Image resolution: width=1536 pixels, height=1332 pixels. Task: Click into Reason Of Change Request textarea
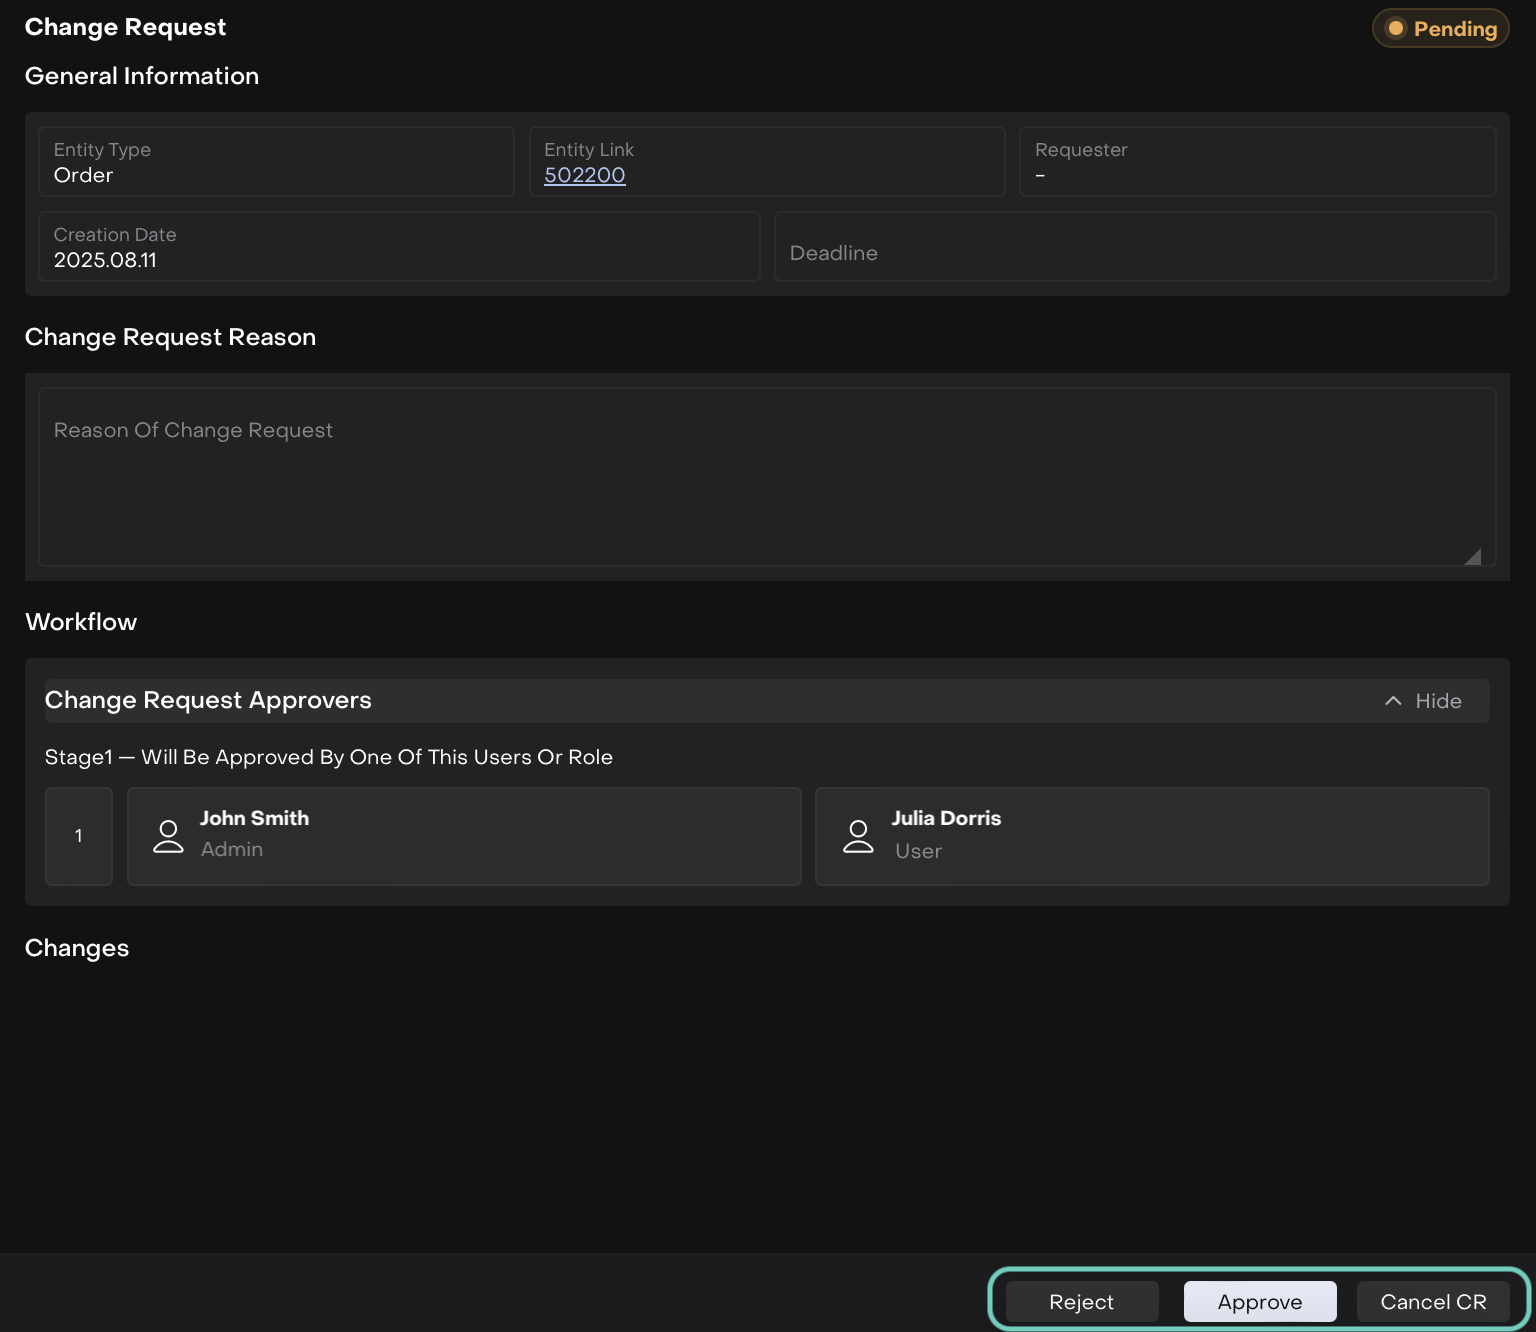(x=766, y=477)
